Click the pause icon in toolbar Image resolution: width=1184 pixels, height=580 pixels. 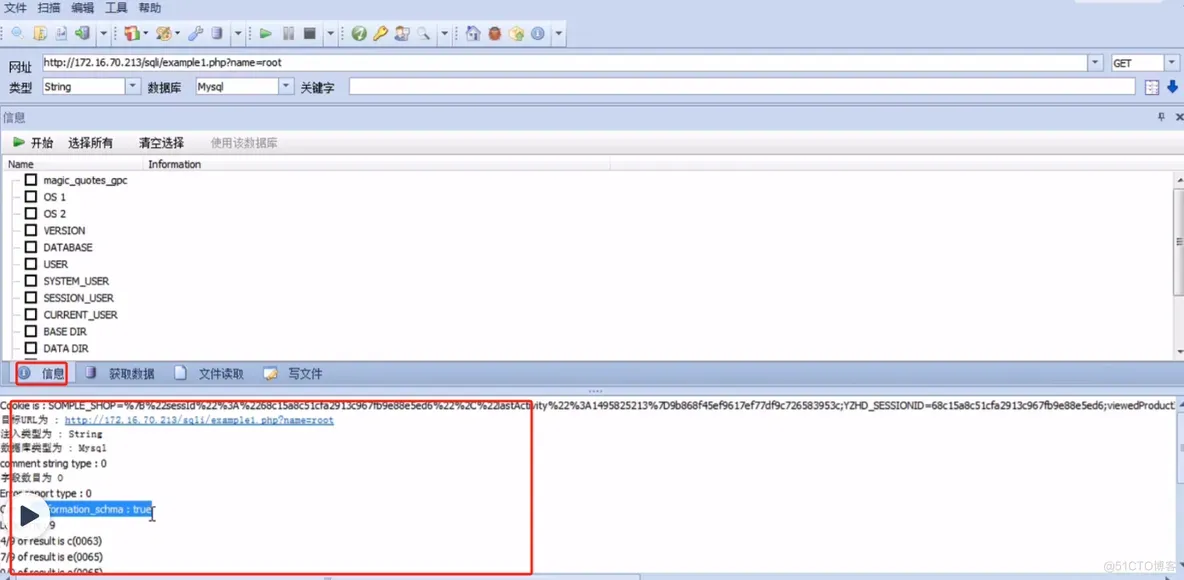[288, 33]
